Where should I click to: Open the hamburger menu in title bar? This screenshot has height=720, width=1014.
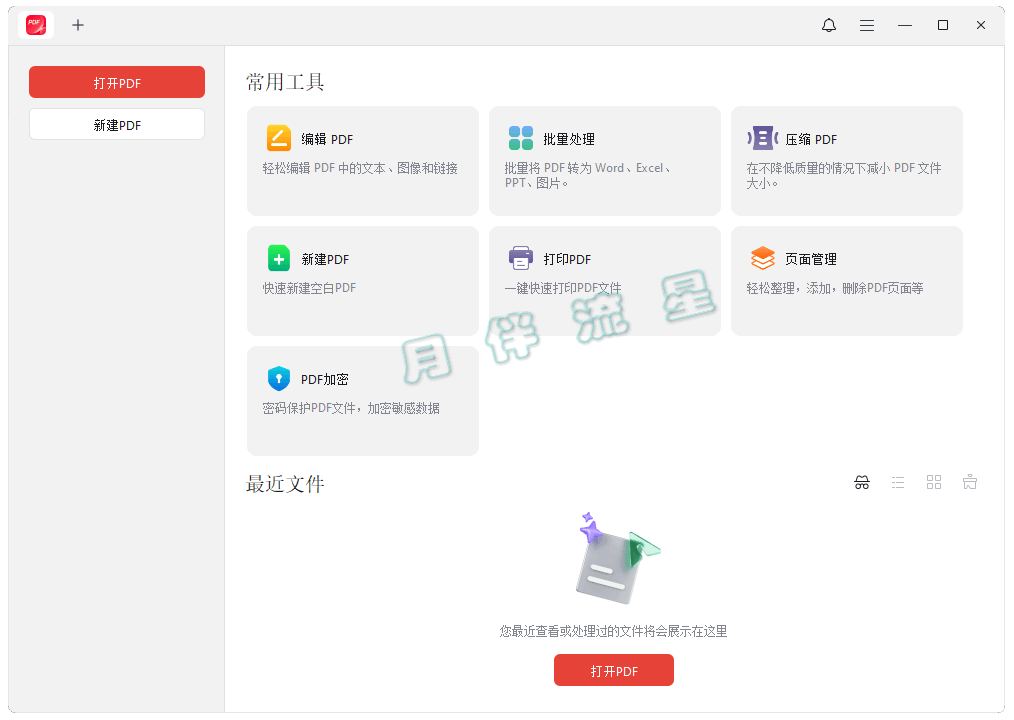point(867,25)
